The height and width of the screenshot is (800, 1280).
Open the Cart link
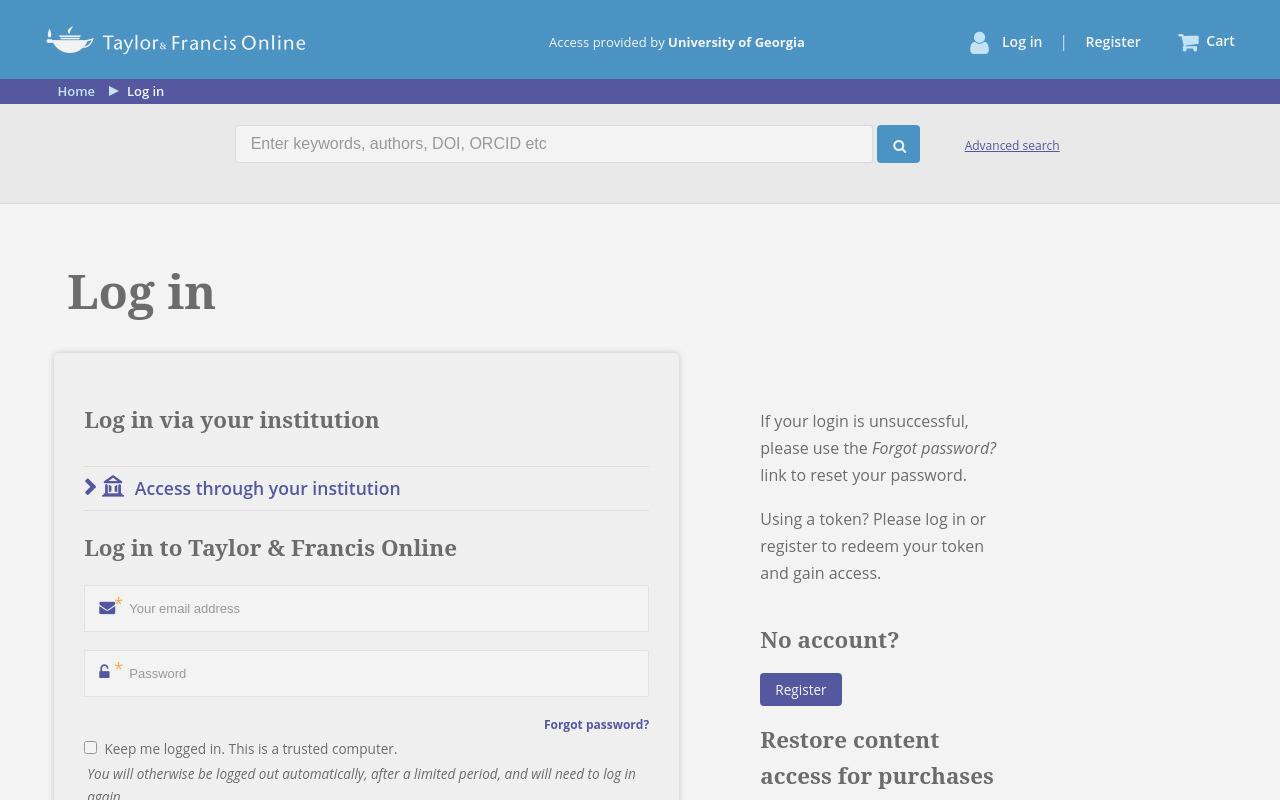(1220, 41)
